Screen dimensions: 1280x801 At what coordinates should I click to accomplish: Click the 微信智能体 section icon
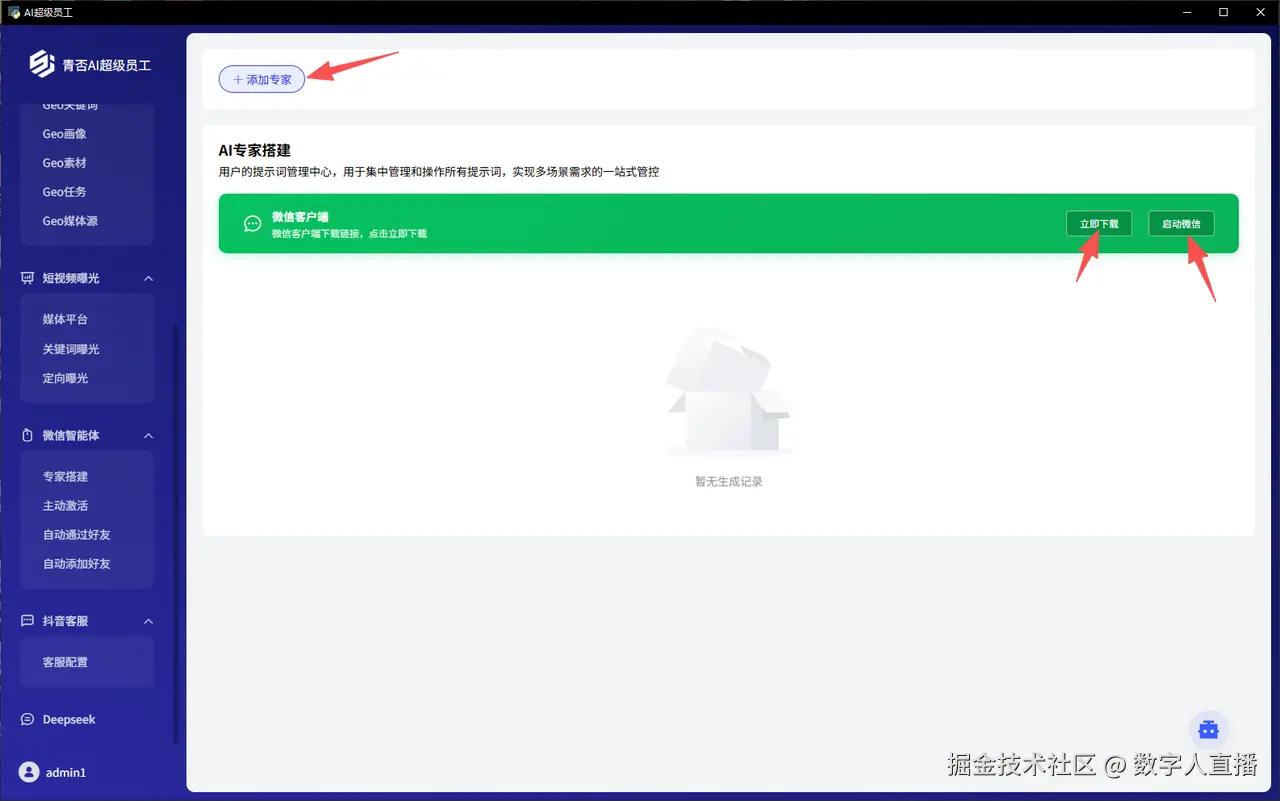(x=28, y=436)
